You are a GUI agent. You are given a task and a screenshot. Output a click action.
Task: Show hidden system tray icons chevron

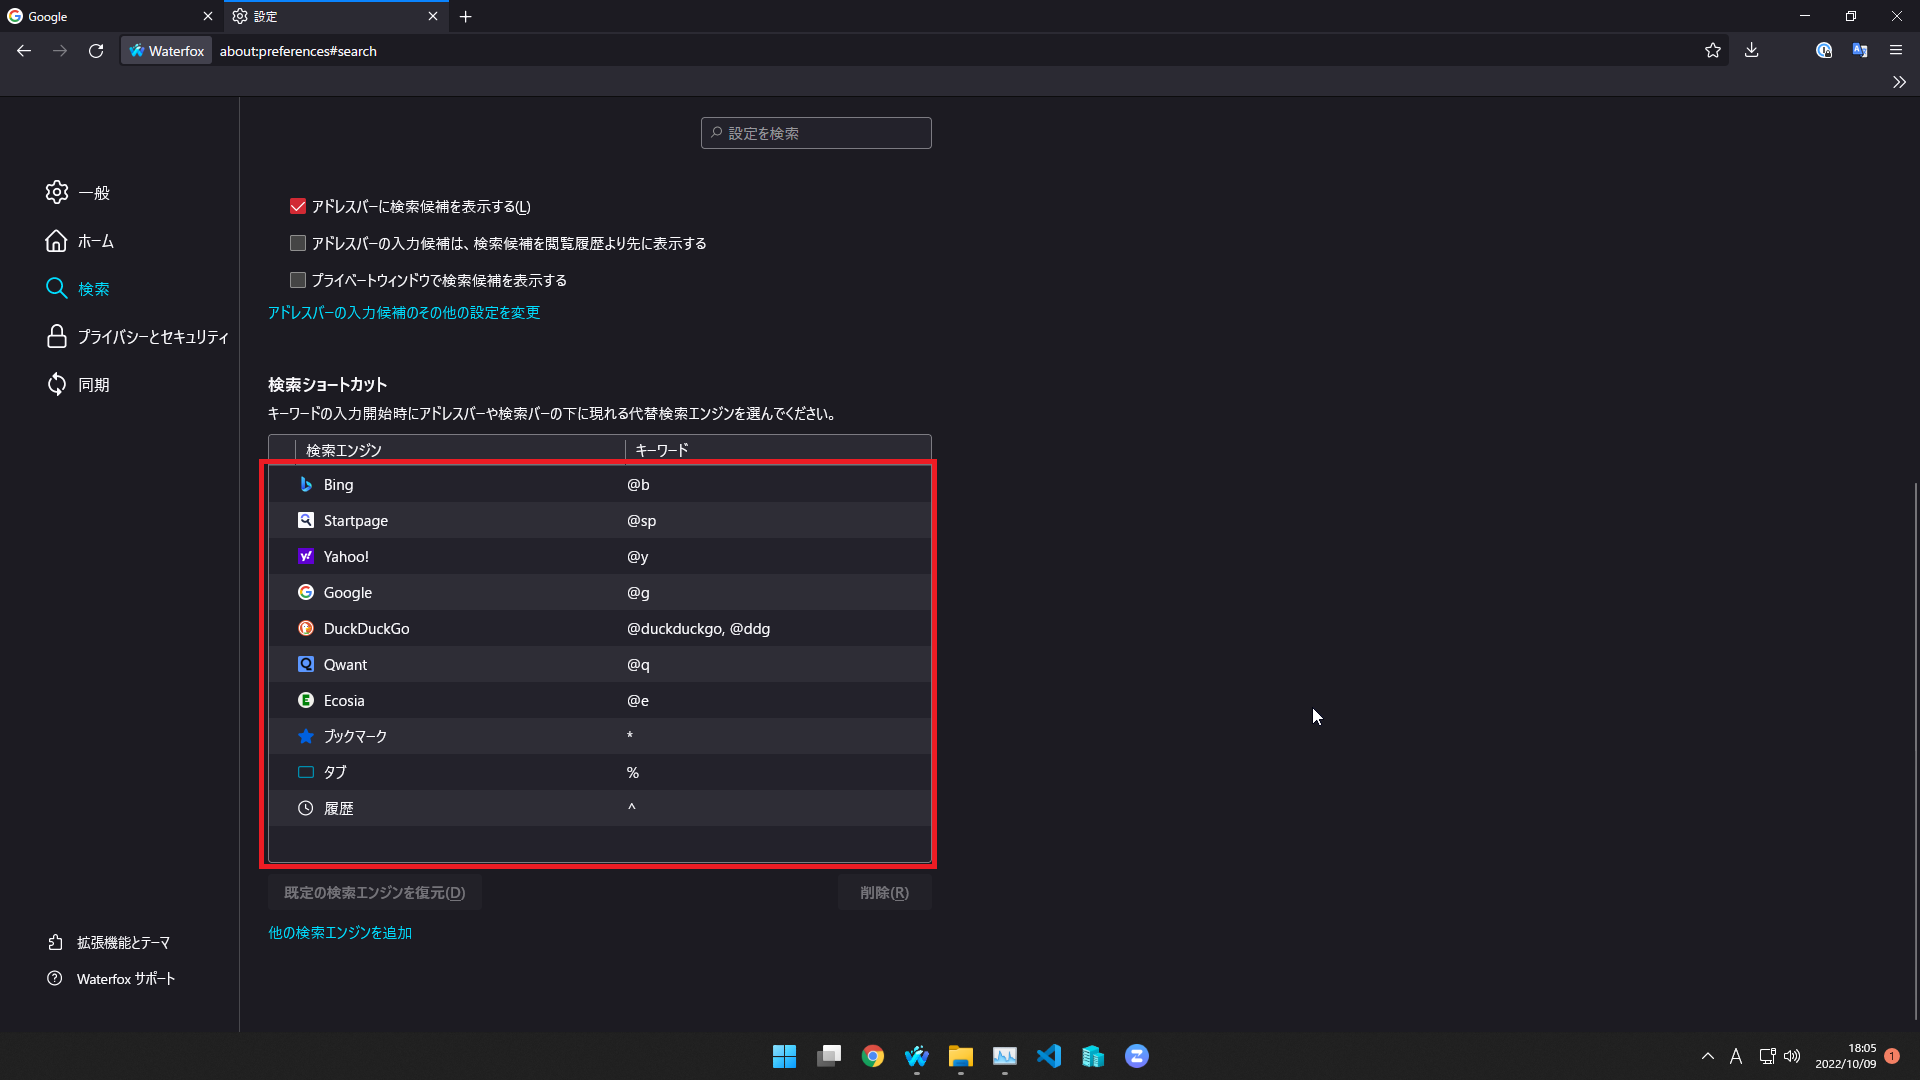1708,1056
